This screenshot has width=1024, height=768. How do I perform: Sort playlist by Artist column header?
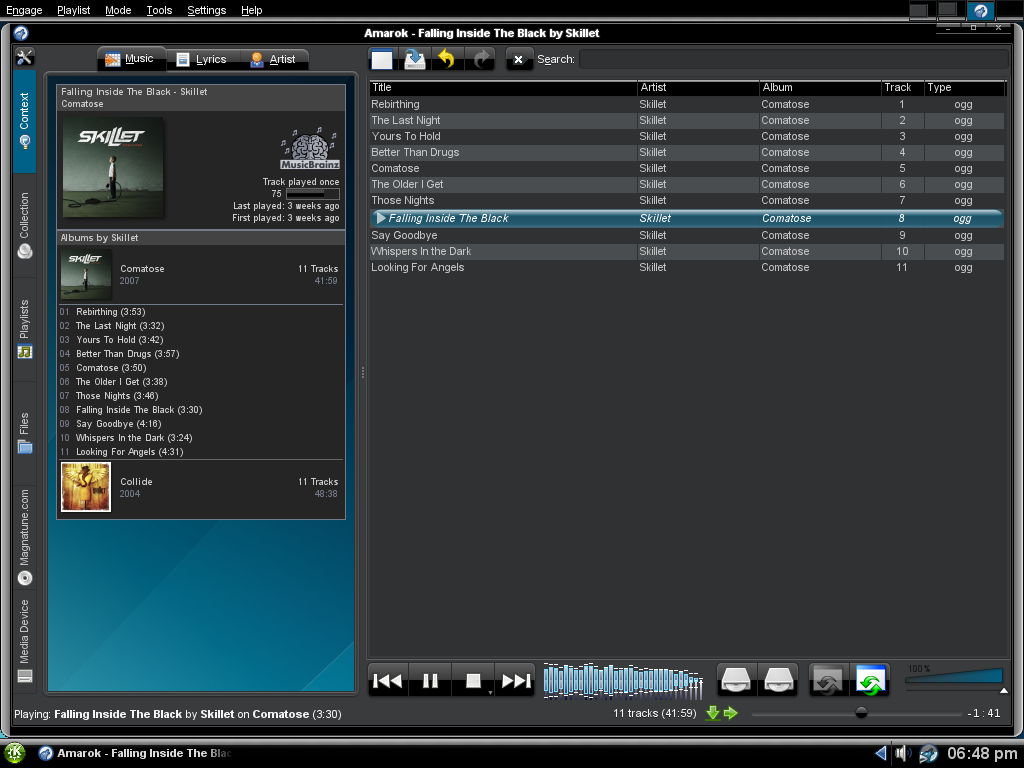pyautogui.click(x=698, y=88)
